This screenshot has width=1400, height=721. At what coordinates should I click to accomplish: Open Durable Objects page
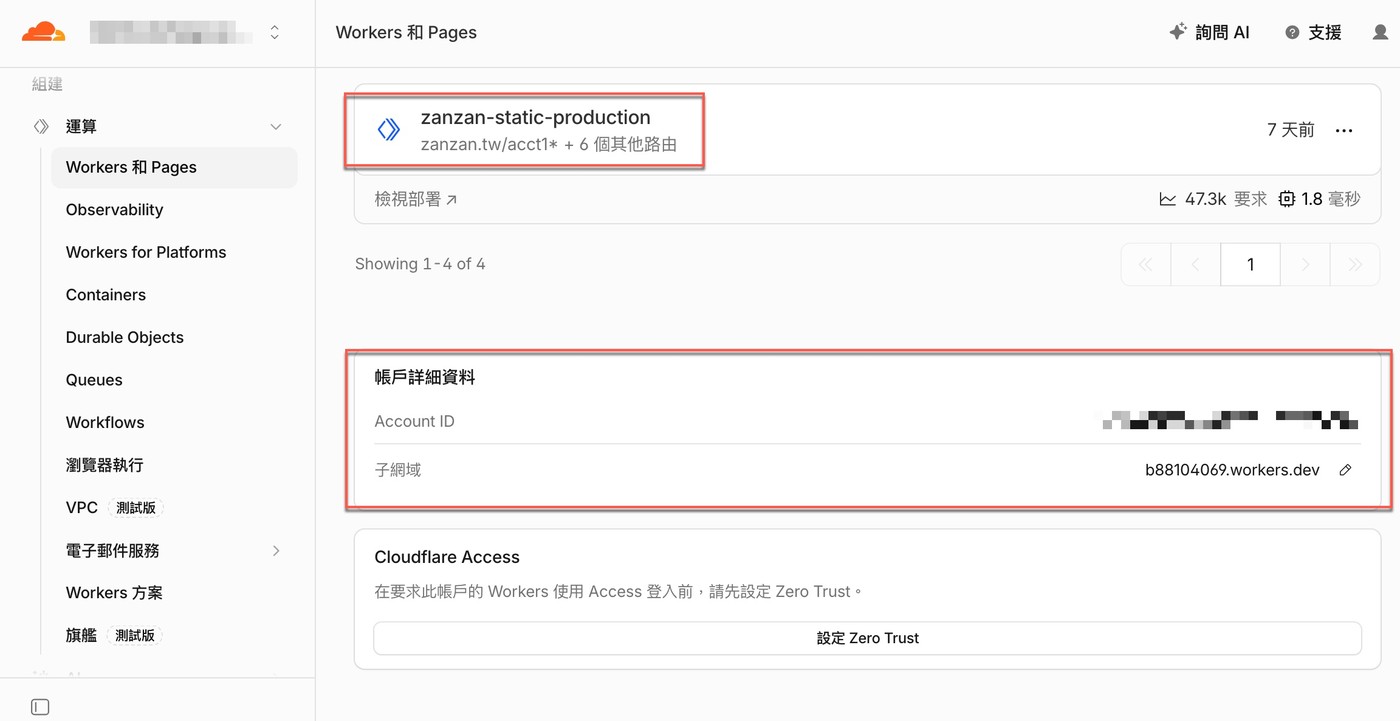(125, 337)
